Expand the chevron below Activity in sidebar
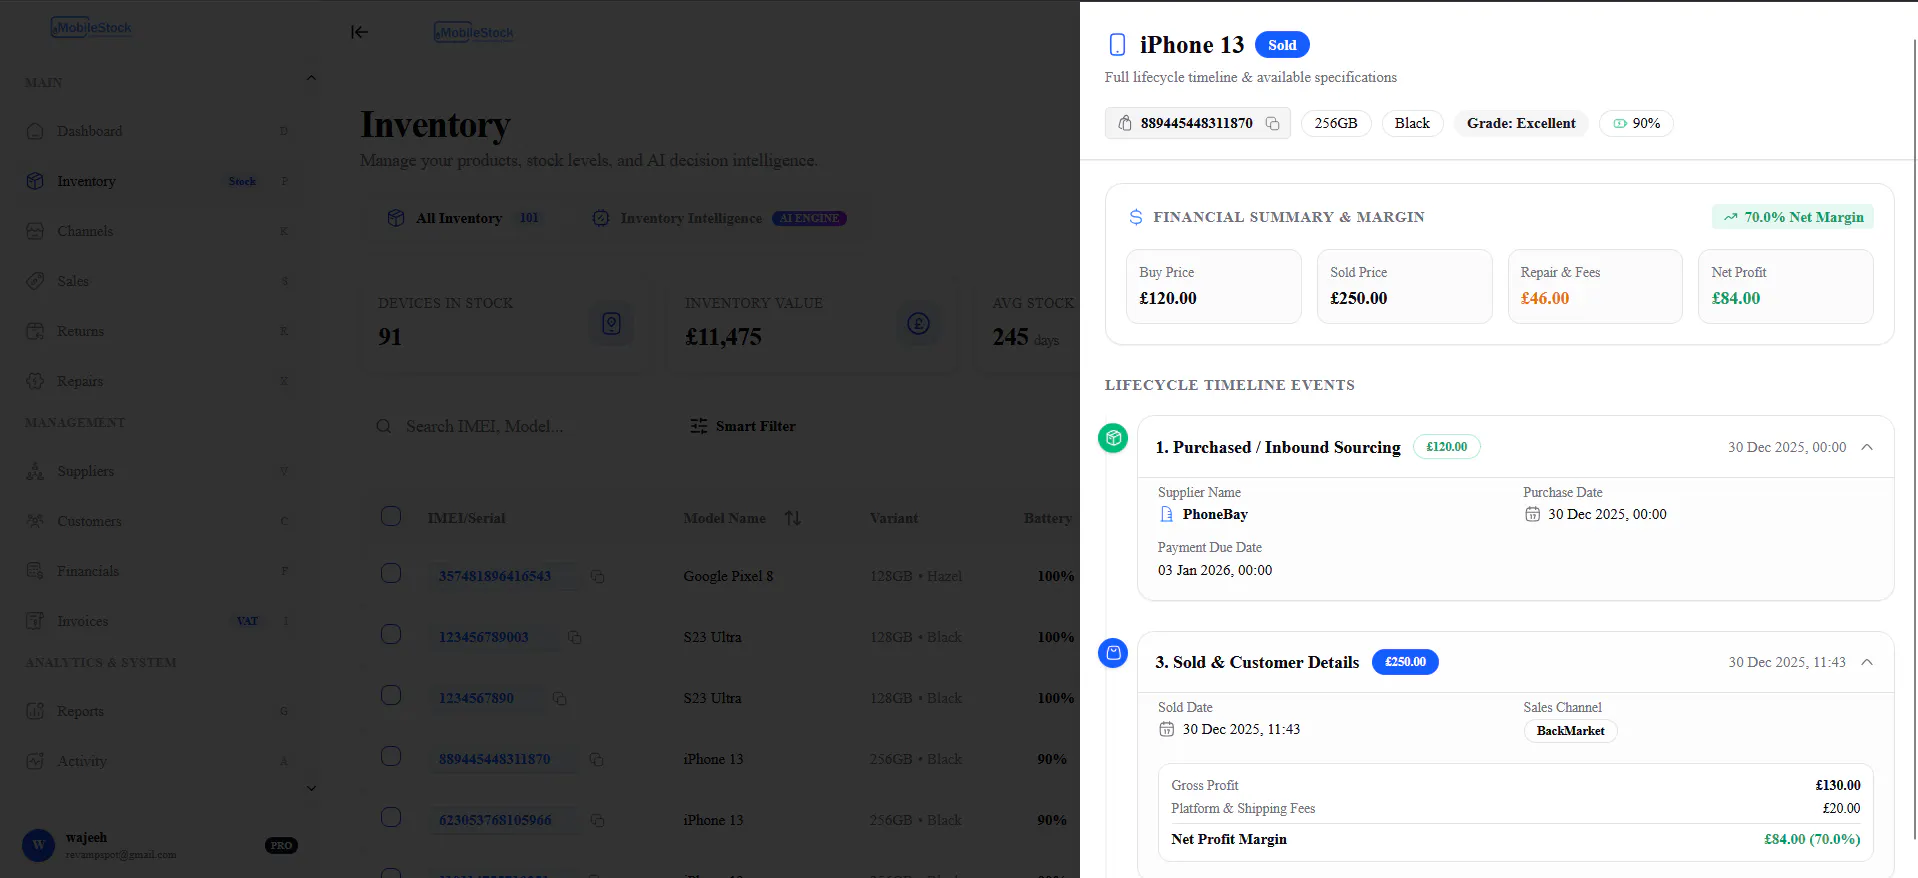Image resolution: width=1918 pixels, height=878 pixels. 311,788
